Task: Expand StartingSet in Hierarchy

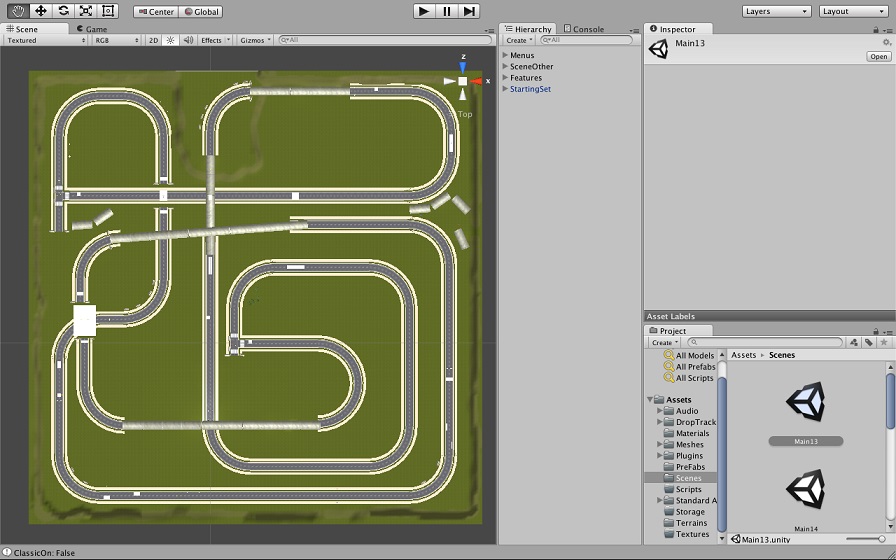Action: [505, 89]
